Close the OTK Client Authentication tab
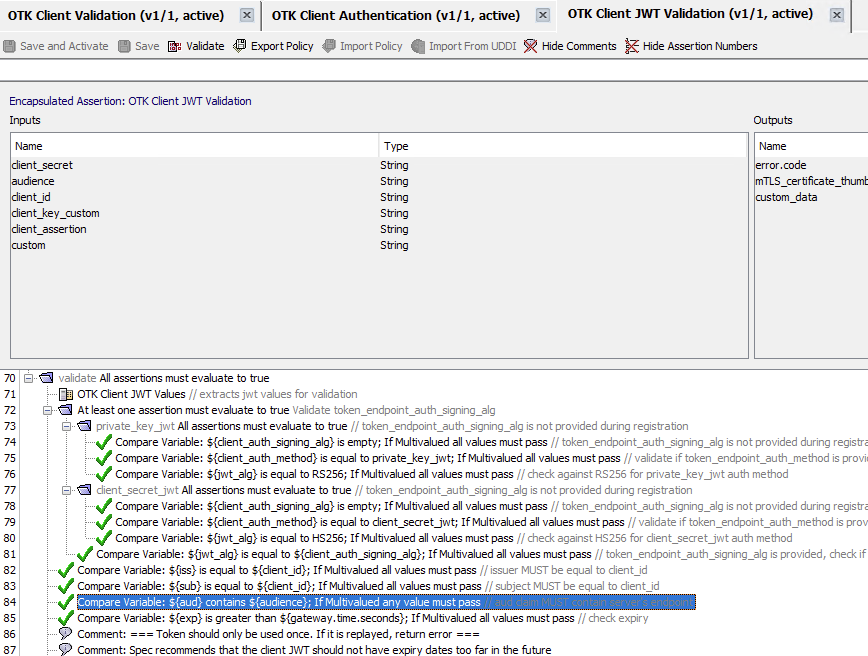Image resolution: width=868 pixels, height=656 pixels. point(543,16)
